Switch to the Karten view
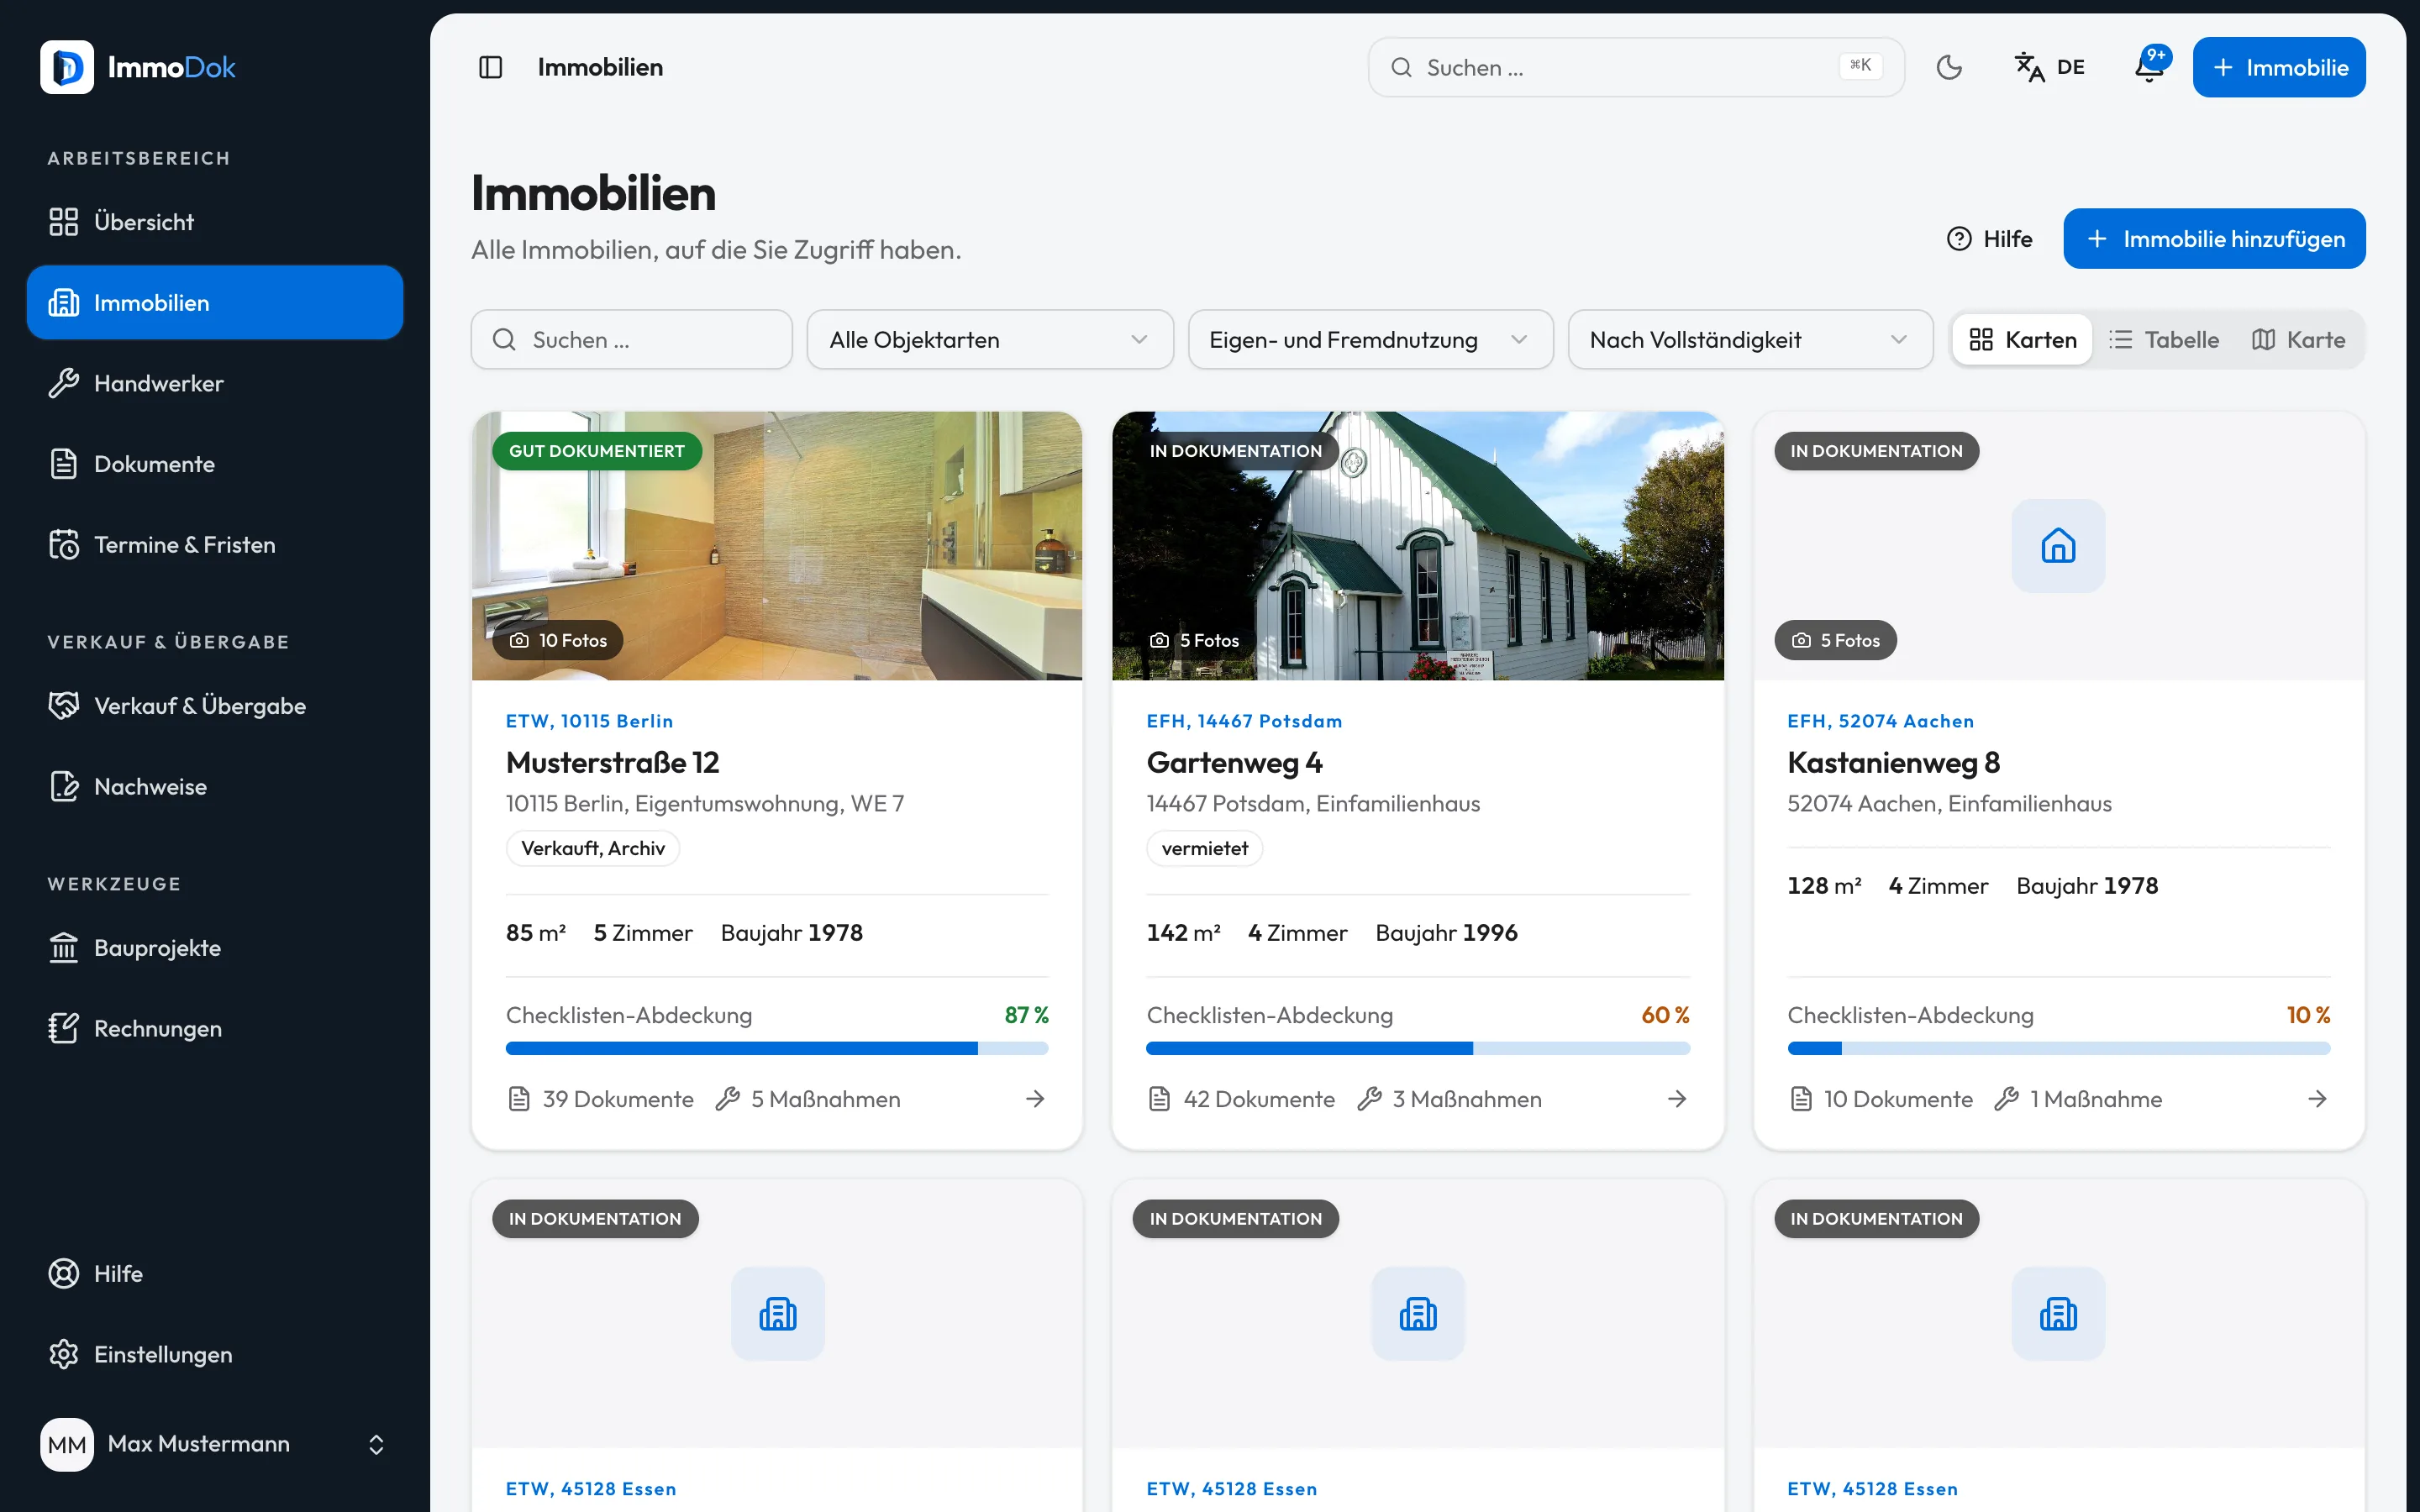This screenshot has width=2420, height=1512. click(x=2022, y=340)
